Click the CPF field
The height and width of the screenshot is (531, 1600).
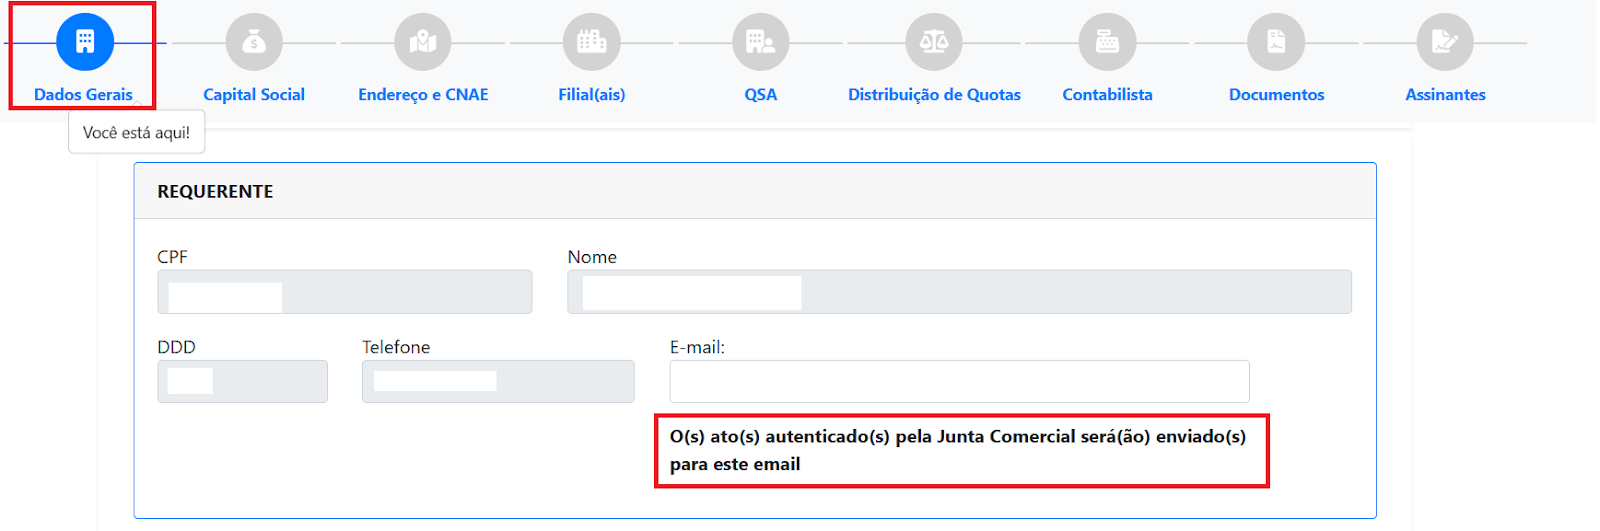click(344, 292)
